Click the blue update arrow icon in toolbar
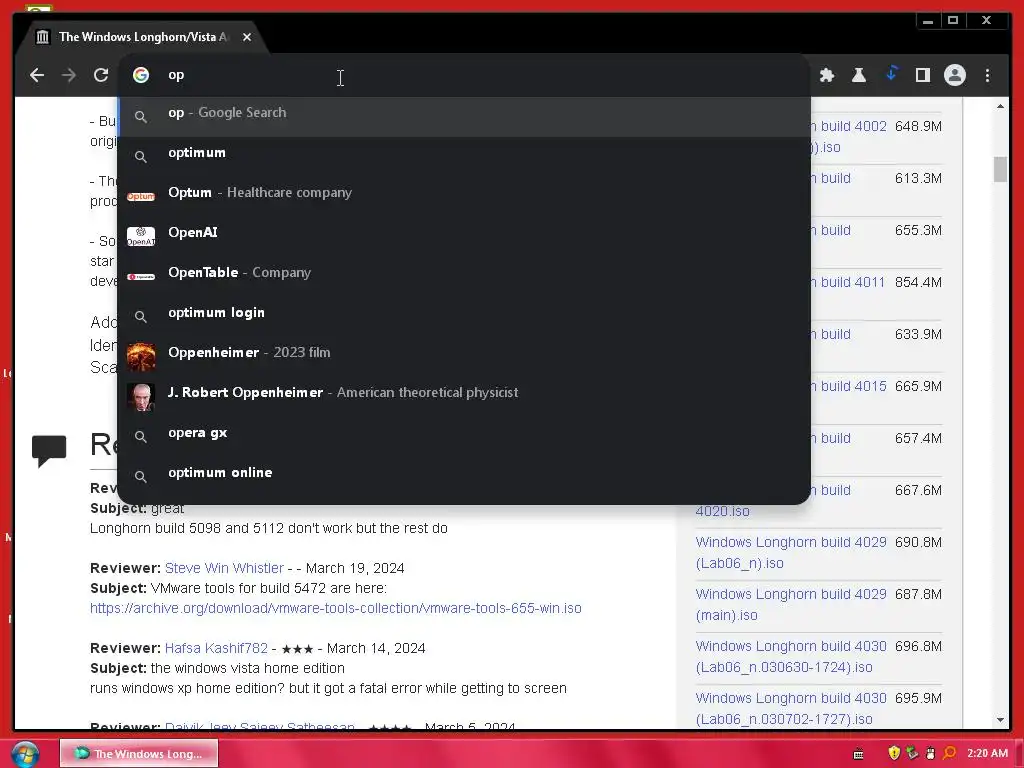Viewport: 1024px width, 768px height. point(891,74)
